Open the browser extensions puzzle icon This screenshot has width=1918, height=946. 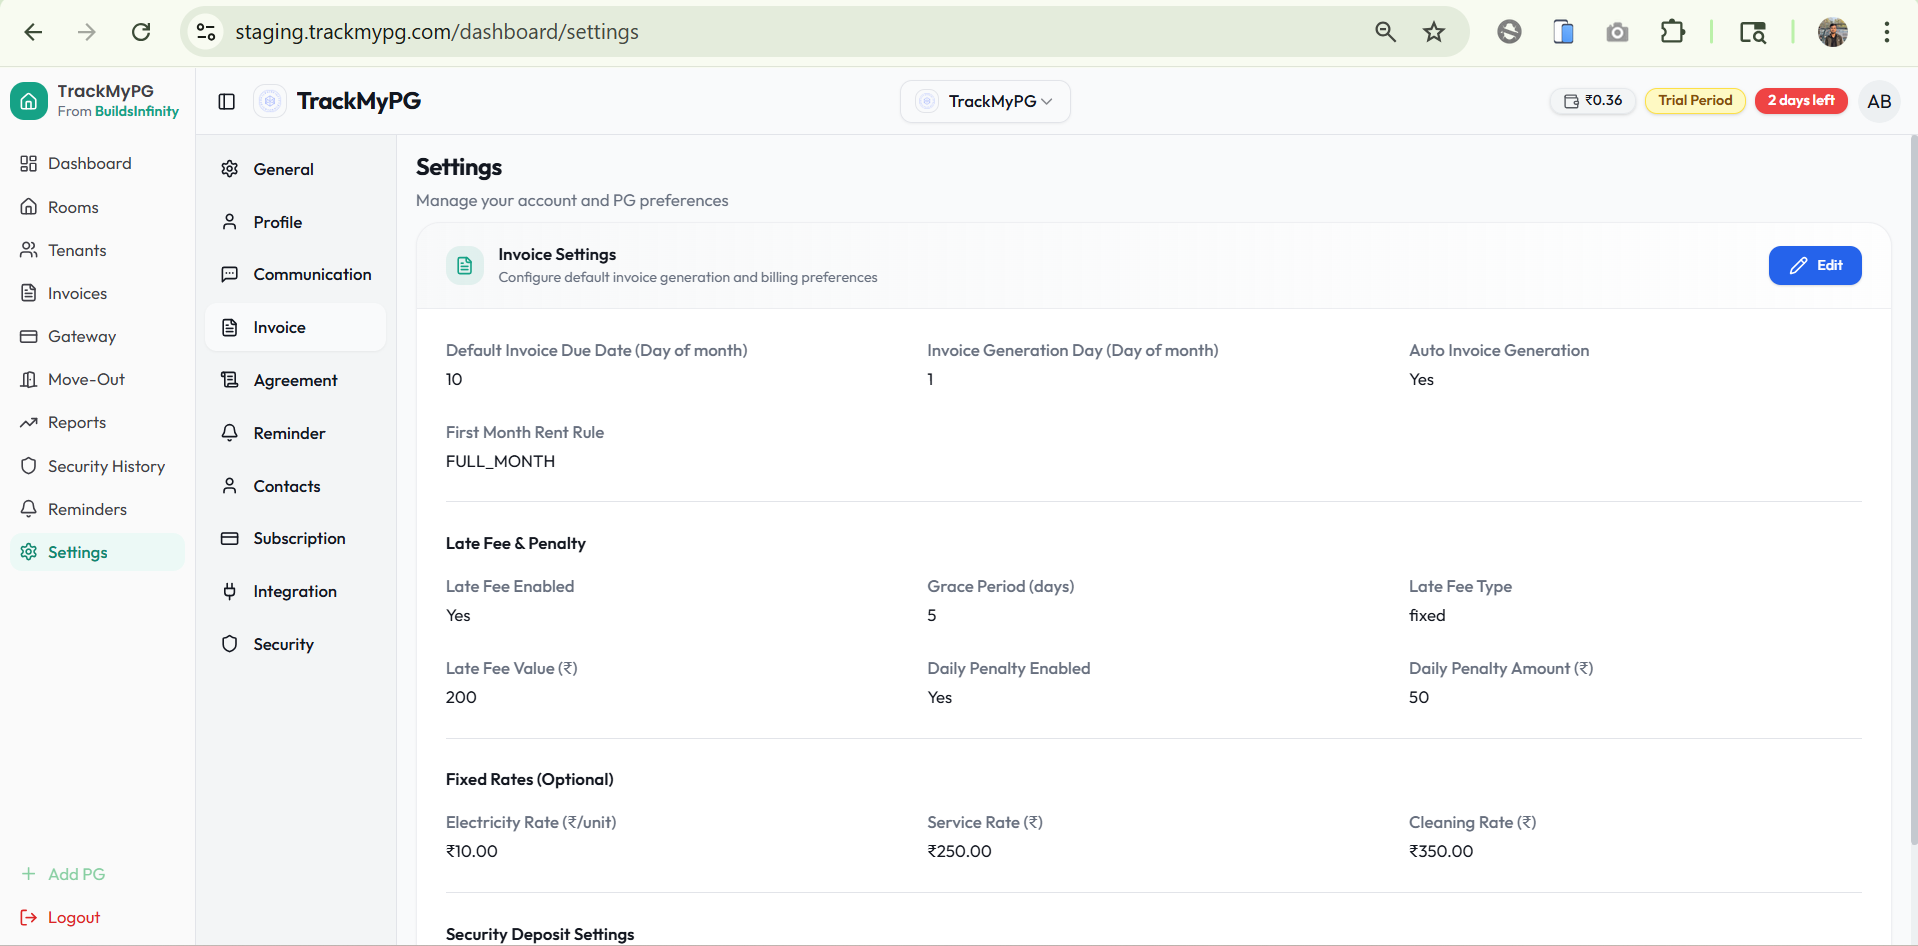pyautogui.click(x=1672, y=32)
